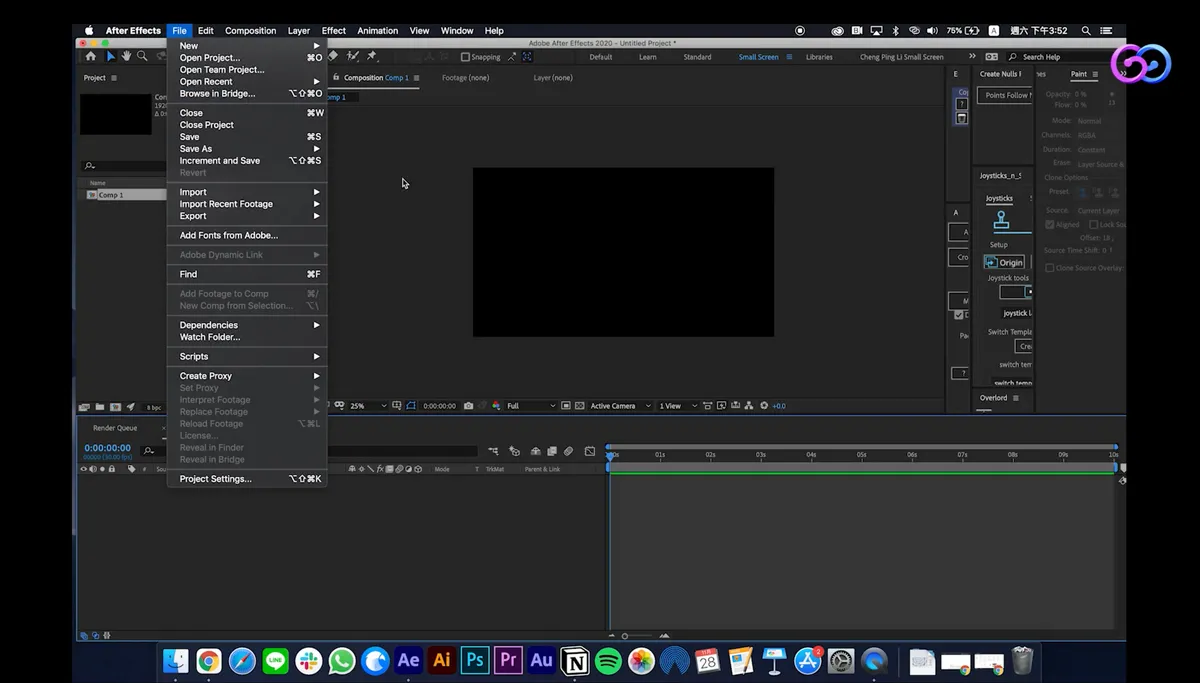Take a snapshot of the composition view
The width and height of the screenshot is (1200, 683).
pyautogui.click(x=468, y=406)
